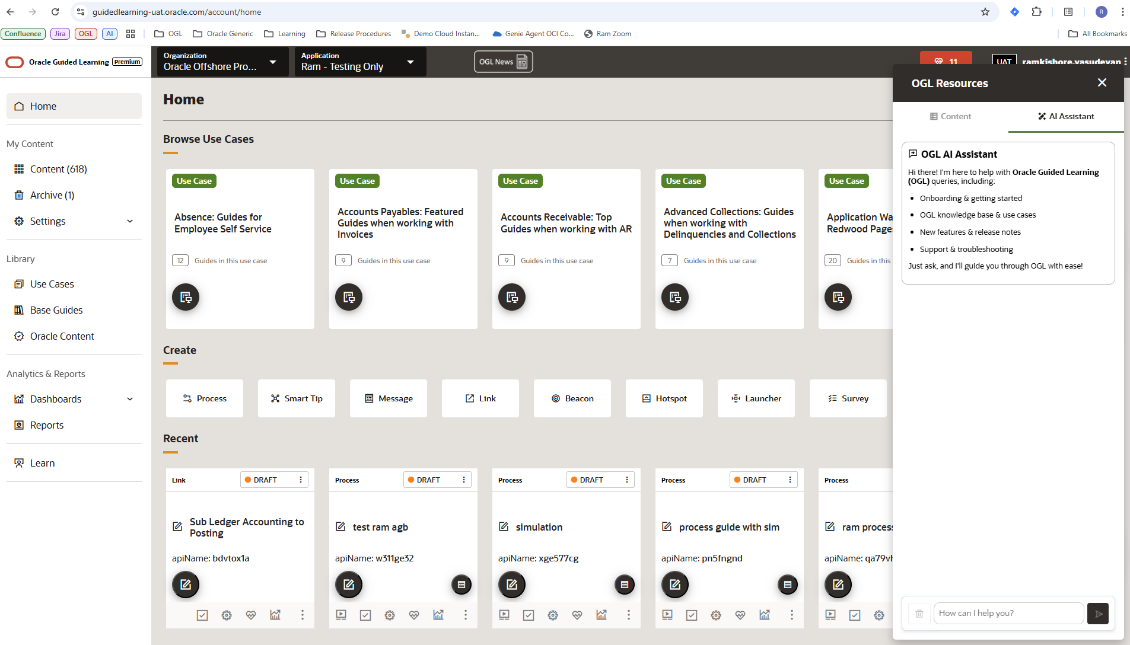Screen dimensions: 1130x645
Task: Open DRAFT status menu on process guide with sim
Action: coord(764,480)
